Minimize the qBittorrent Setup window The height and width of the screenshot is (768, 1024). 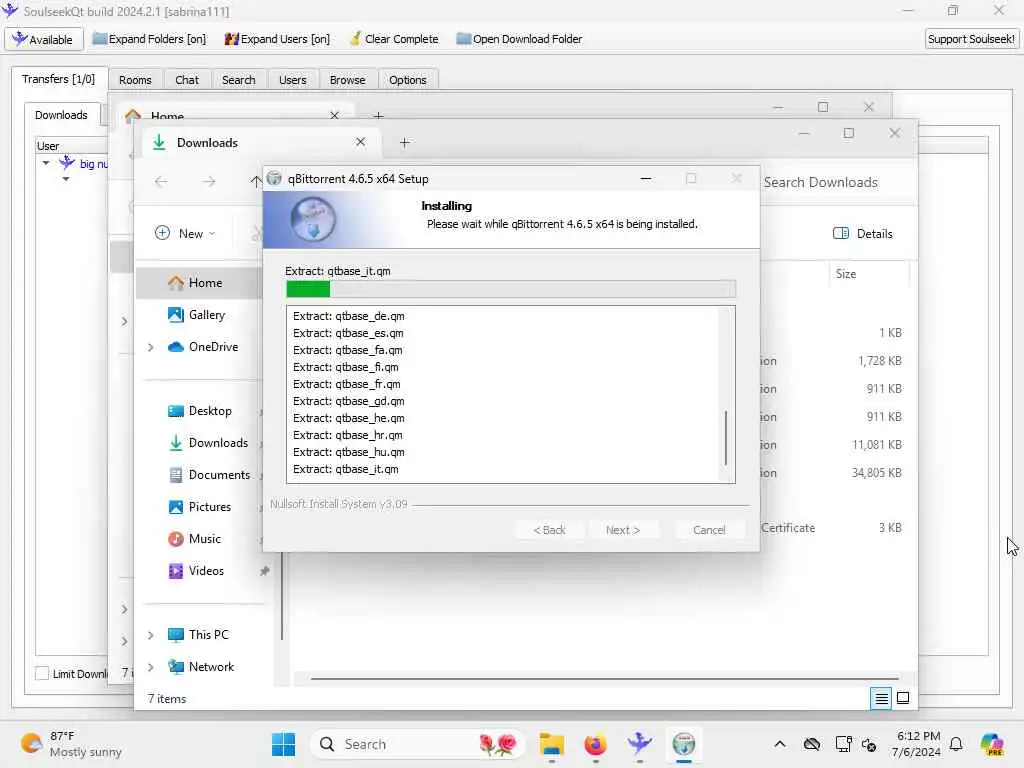point(646,178)
